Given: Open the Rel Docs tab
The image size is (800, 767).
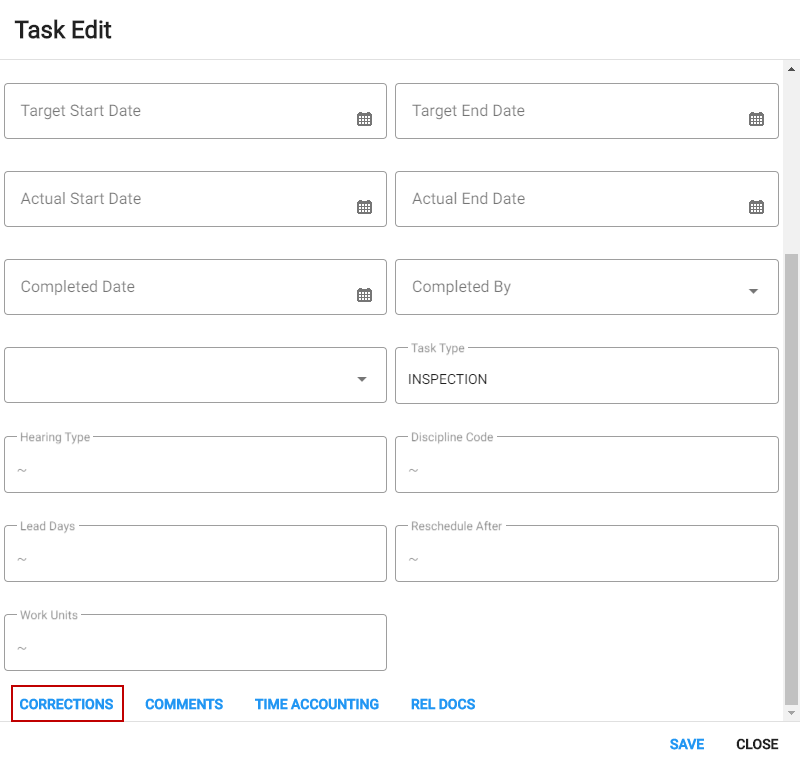Looking at the screenshot, I should 443,704.
